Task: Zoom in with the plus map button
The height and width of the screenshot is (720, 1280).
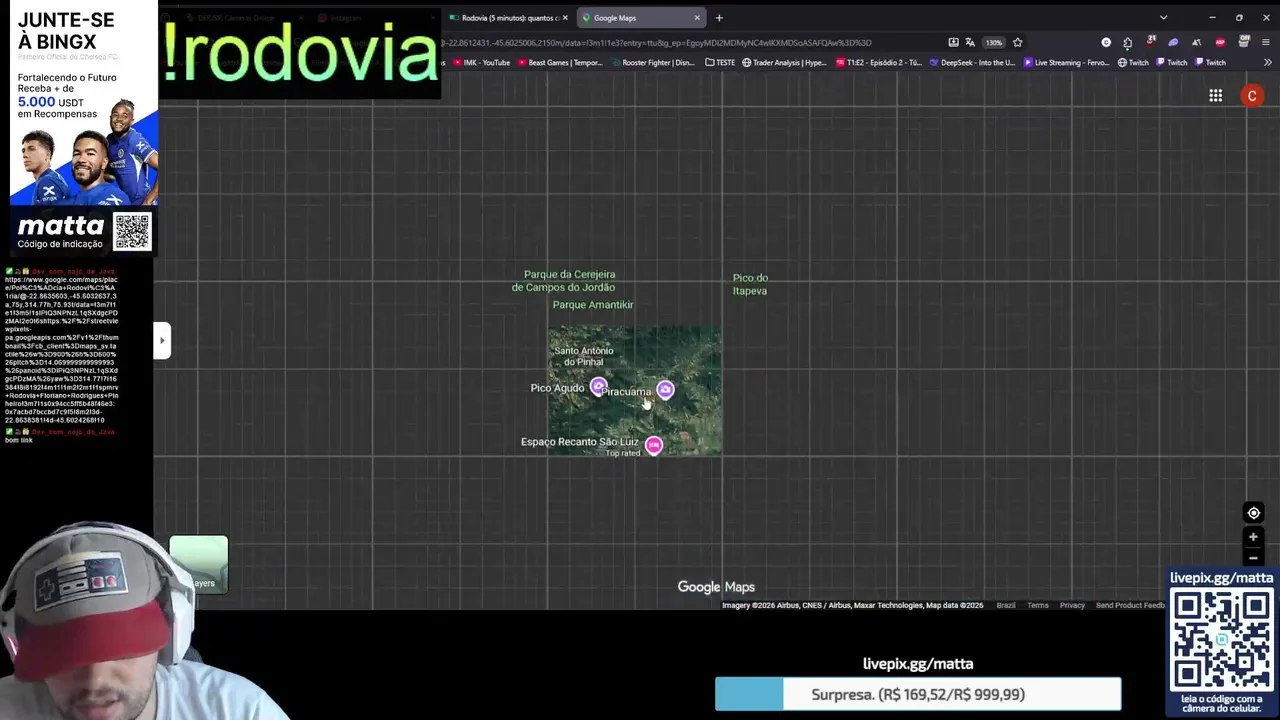Action: 1253,537
